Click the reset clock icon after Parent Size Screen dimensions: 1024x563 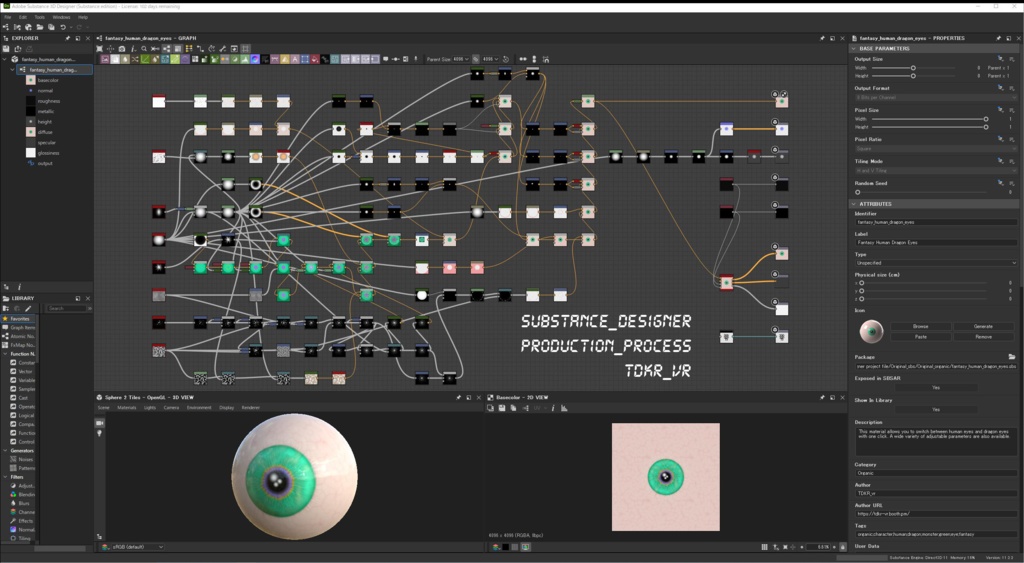pos(505,59)
